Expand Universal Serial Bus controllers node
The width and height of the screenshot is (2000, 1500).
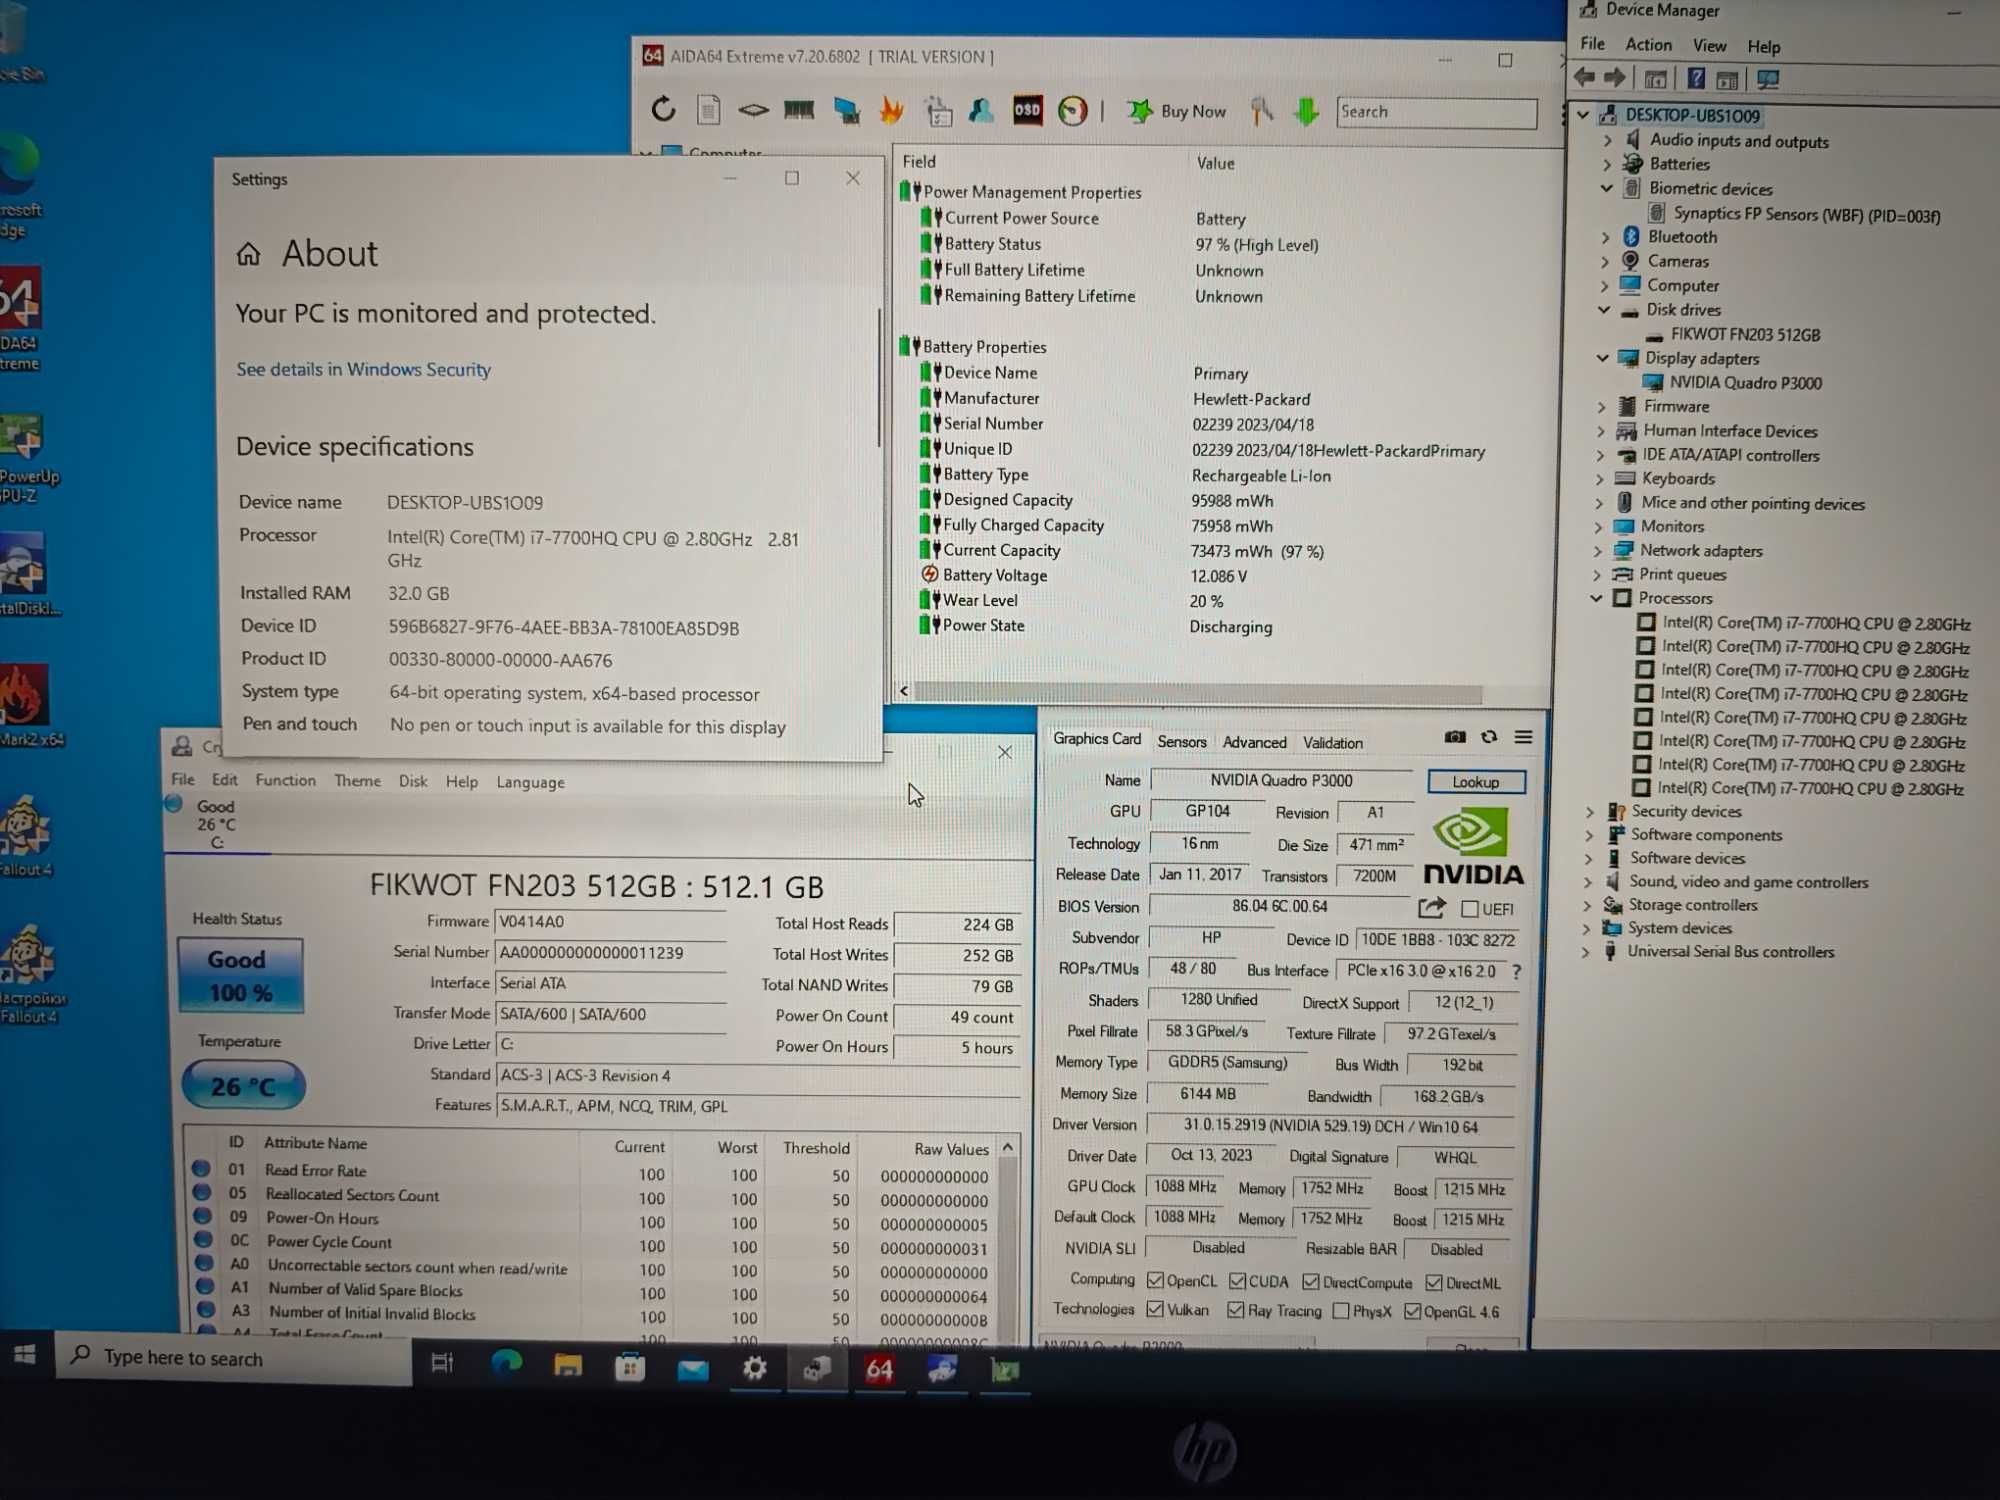1586,952
